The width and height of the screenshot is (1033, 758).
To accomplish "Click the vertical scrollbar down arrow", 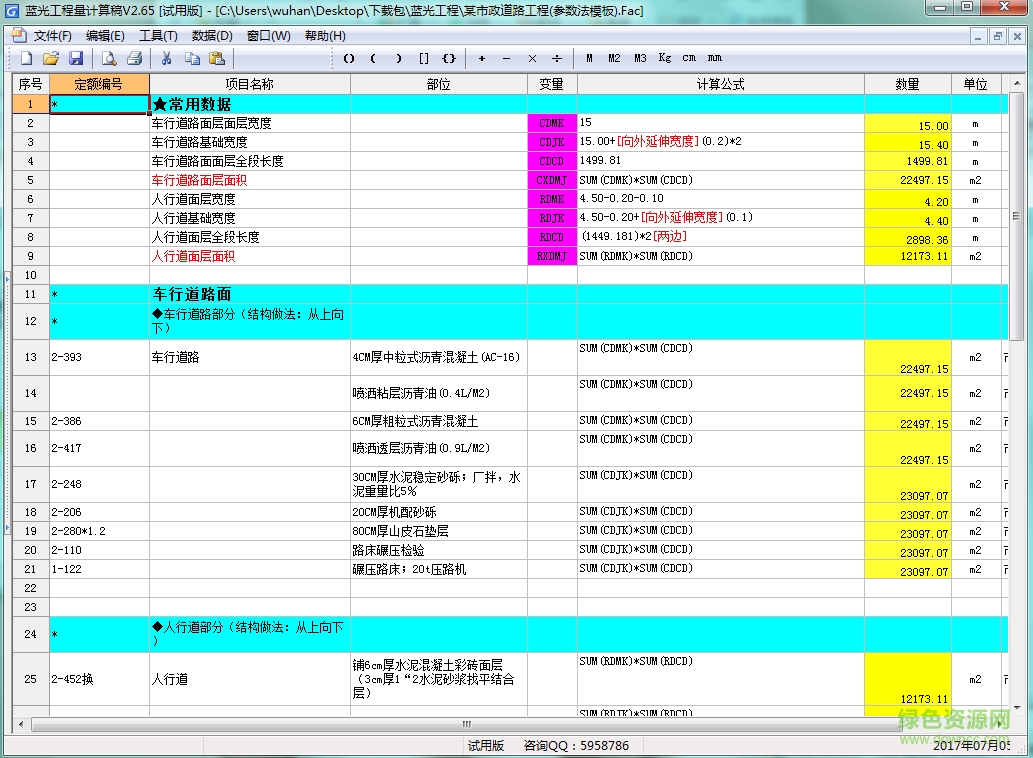I will (x=1017, y=709).
